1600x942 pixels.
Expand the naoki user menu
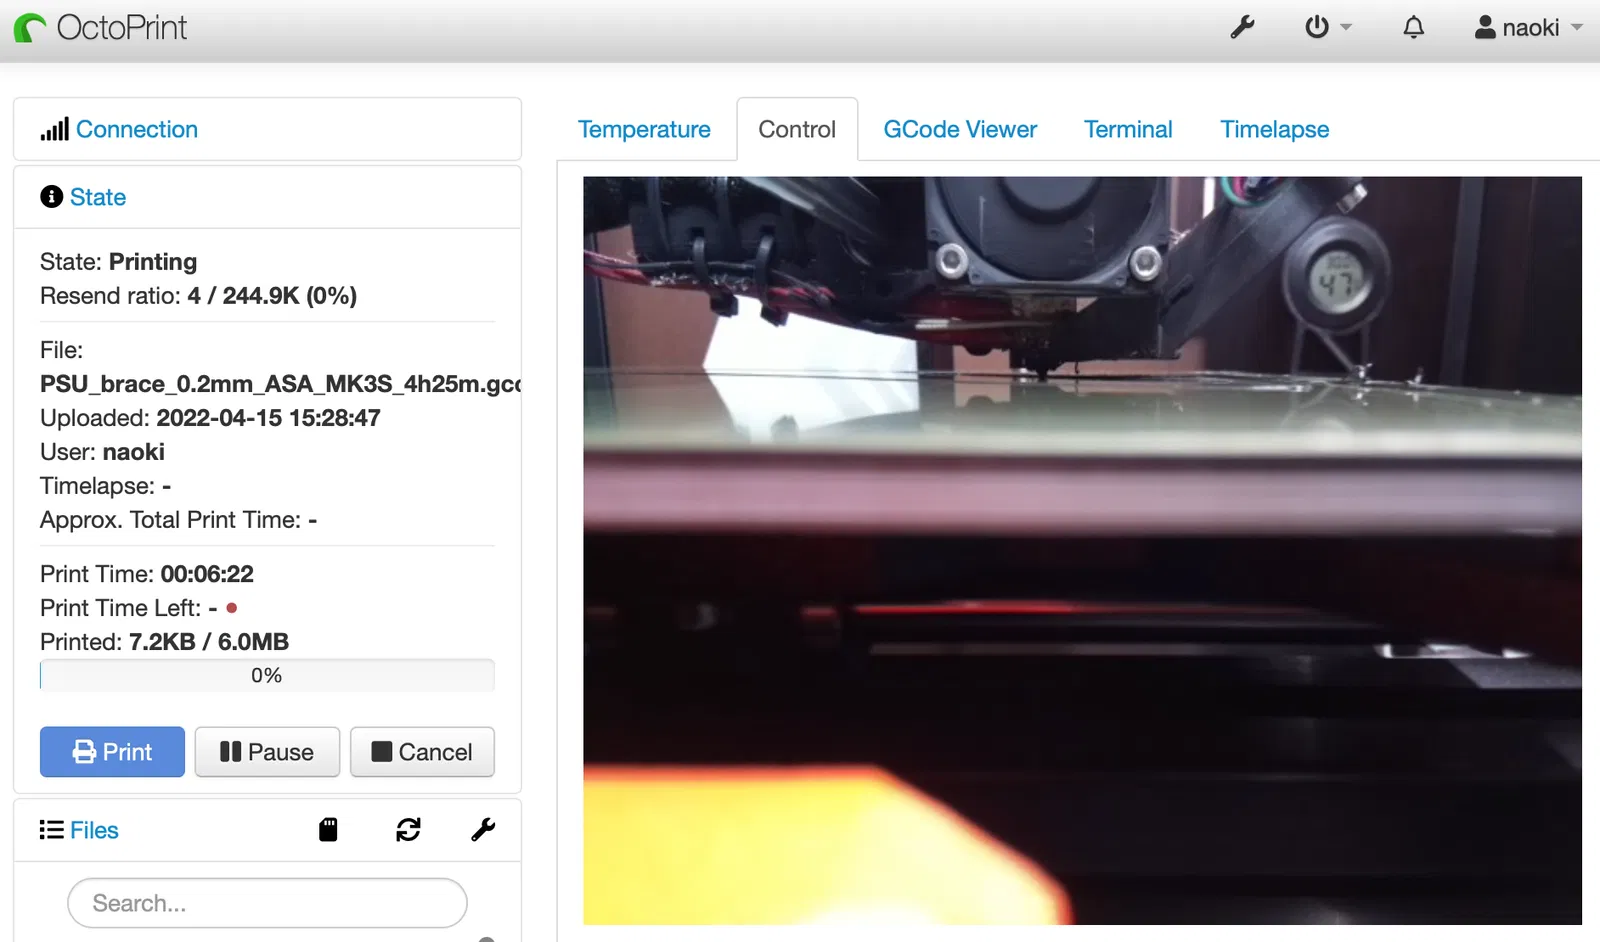(1528, 27)
